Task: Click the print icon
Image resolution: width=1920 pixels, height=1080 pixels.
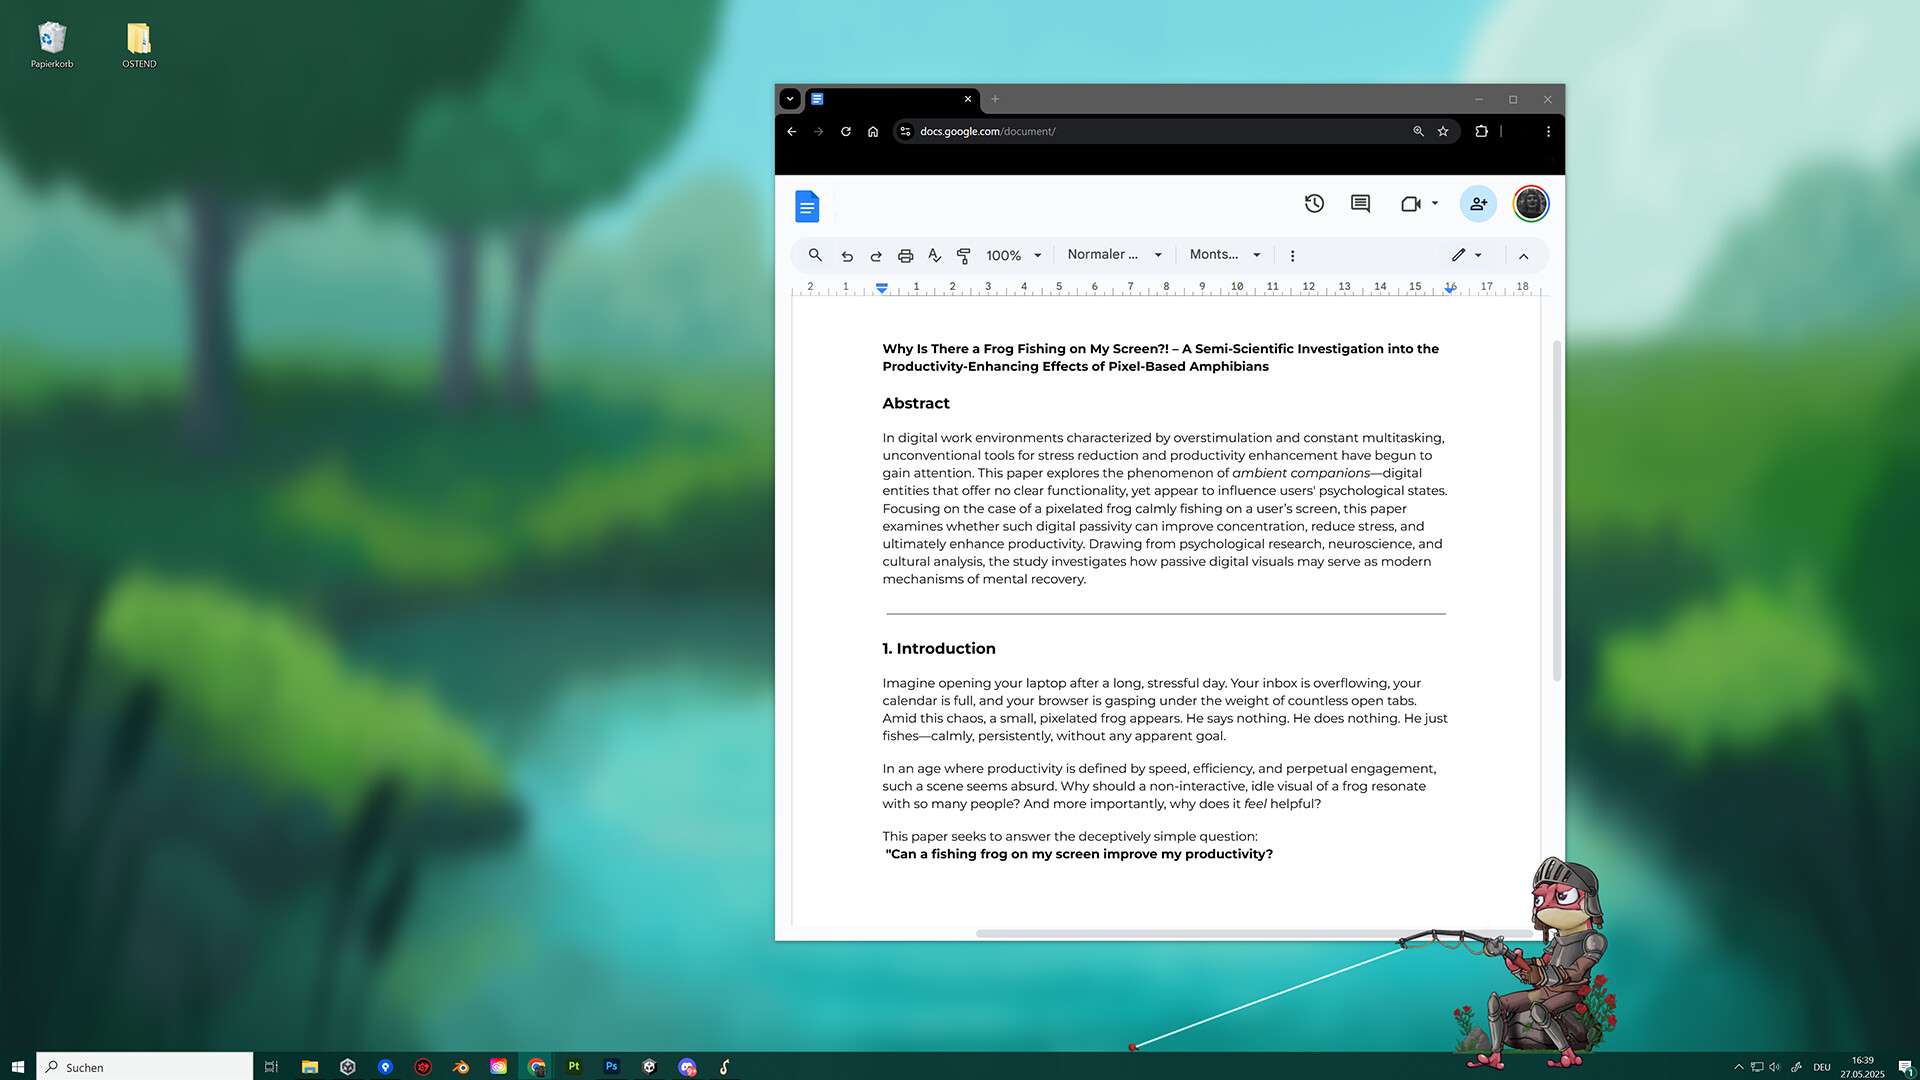Action: (x=905, y=256)
